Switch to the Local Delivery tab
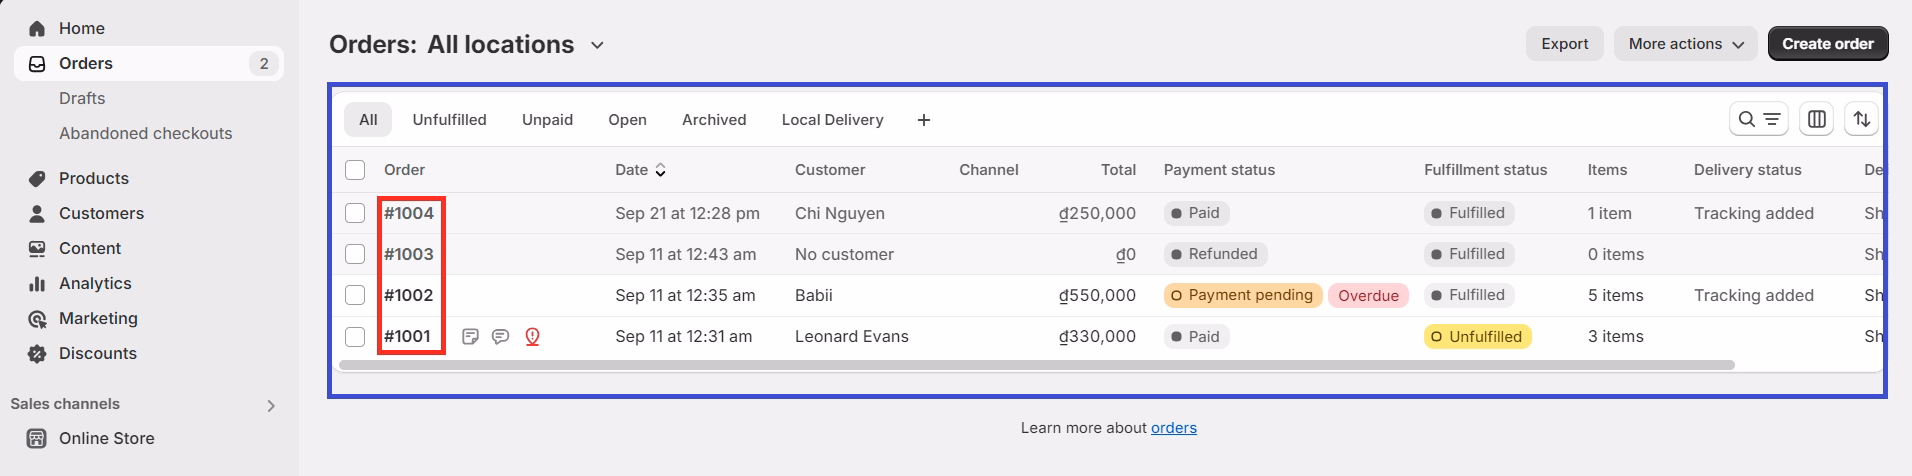The image size is (1912, 476). pyautogui.click(x=832, y=120)
